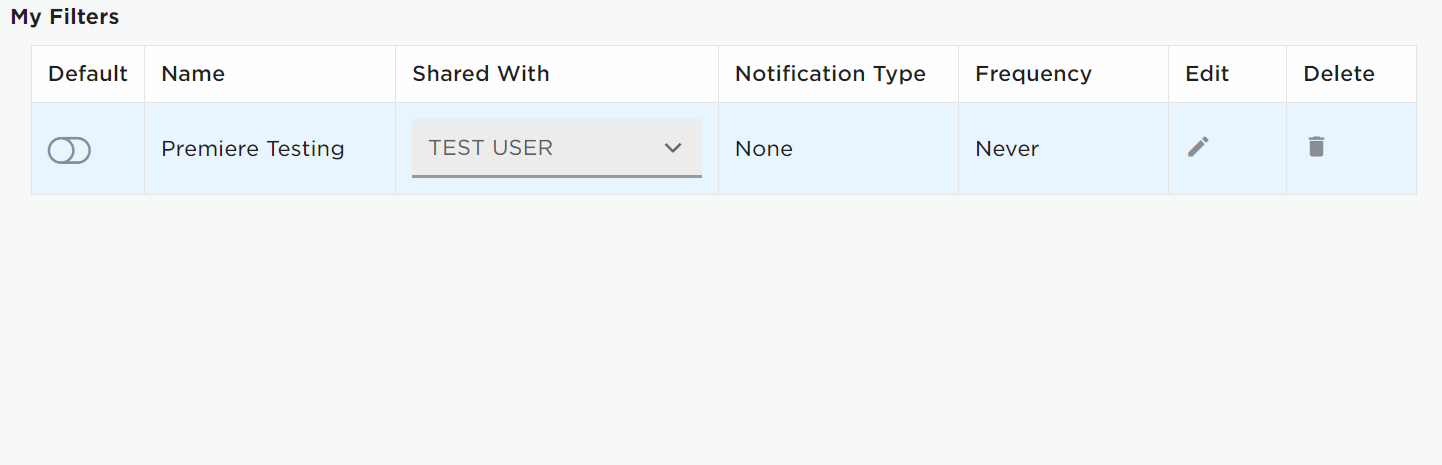Click the Edit column header
Screen dimensions: 1442x465
tap(1207, 74)
